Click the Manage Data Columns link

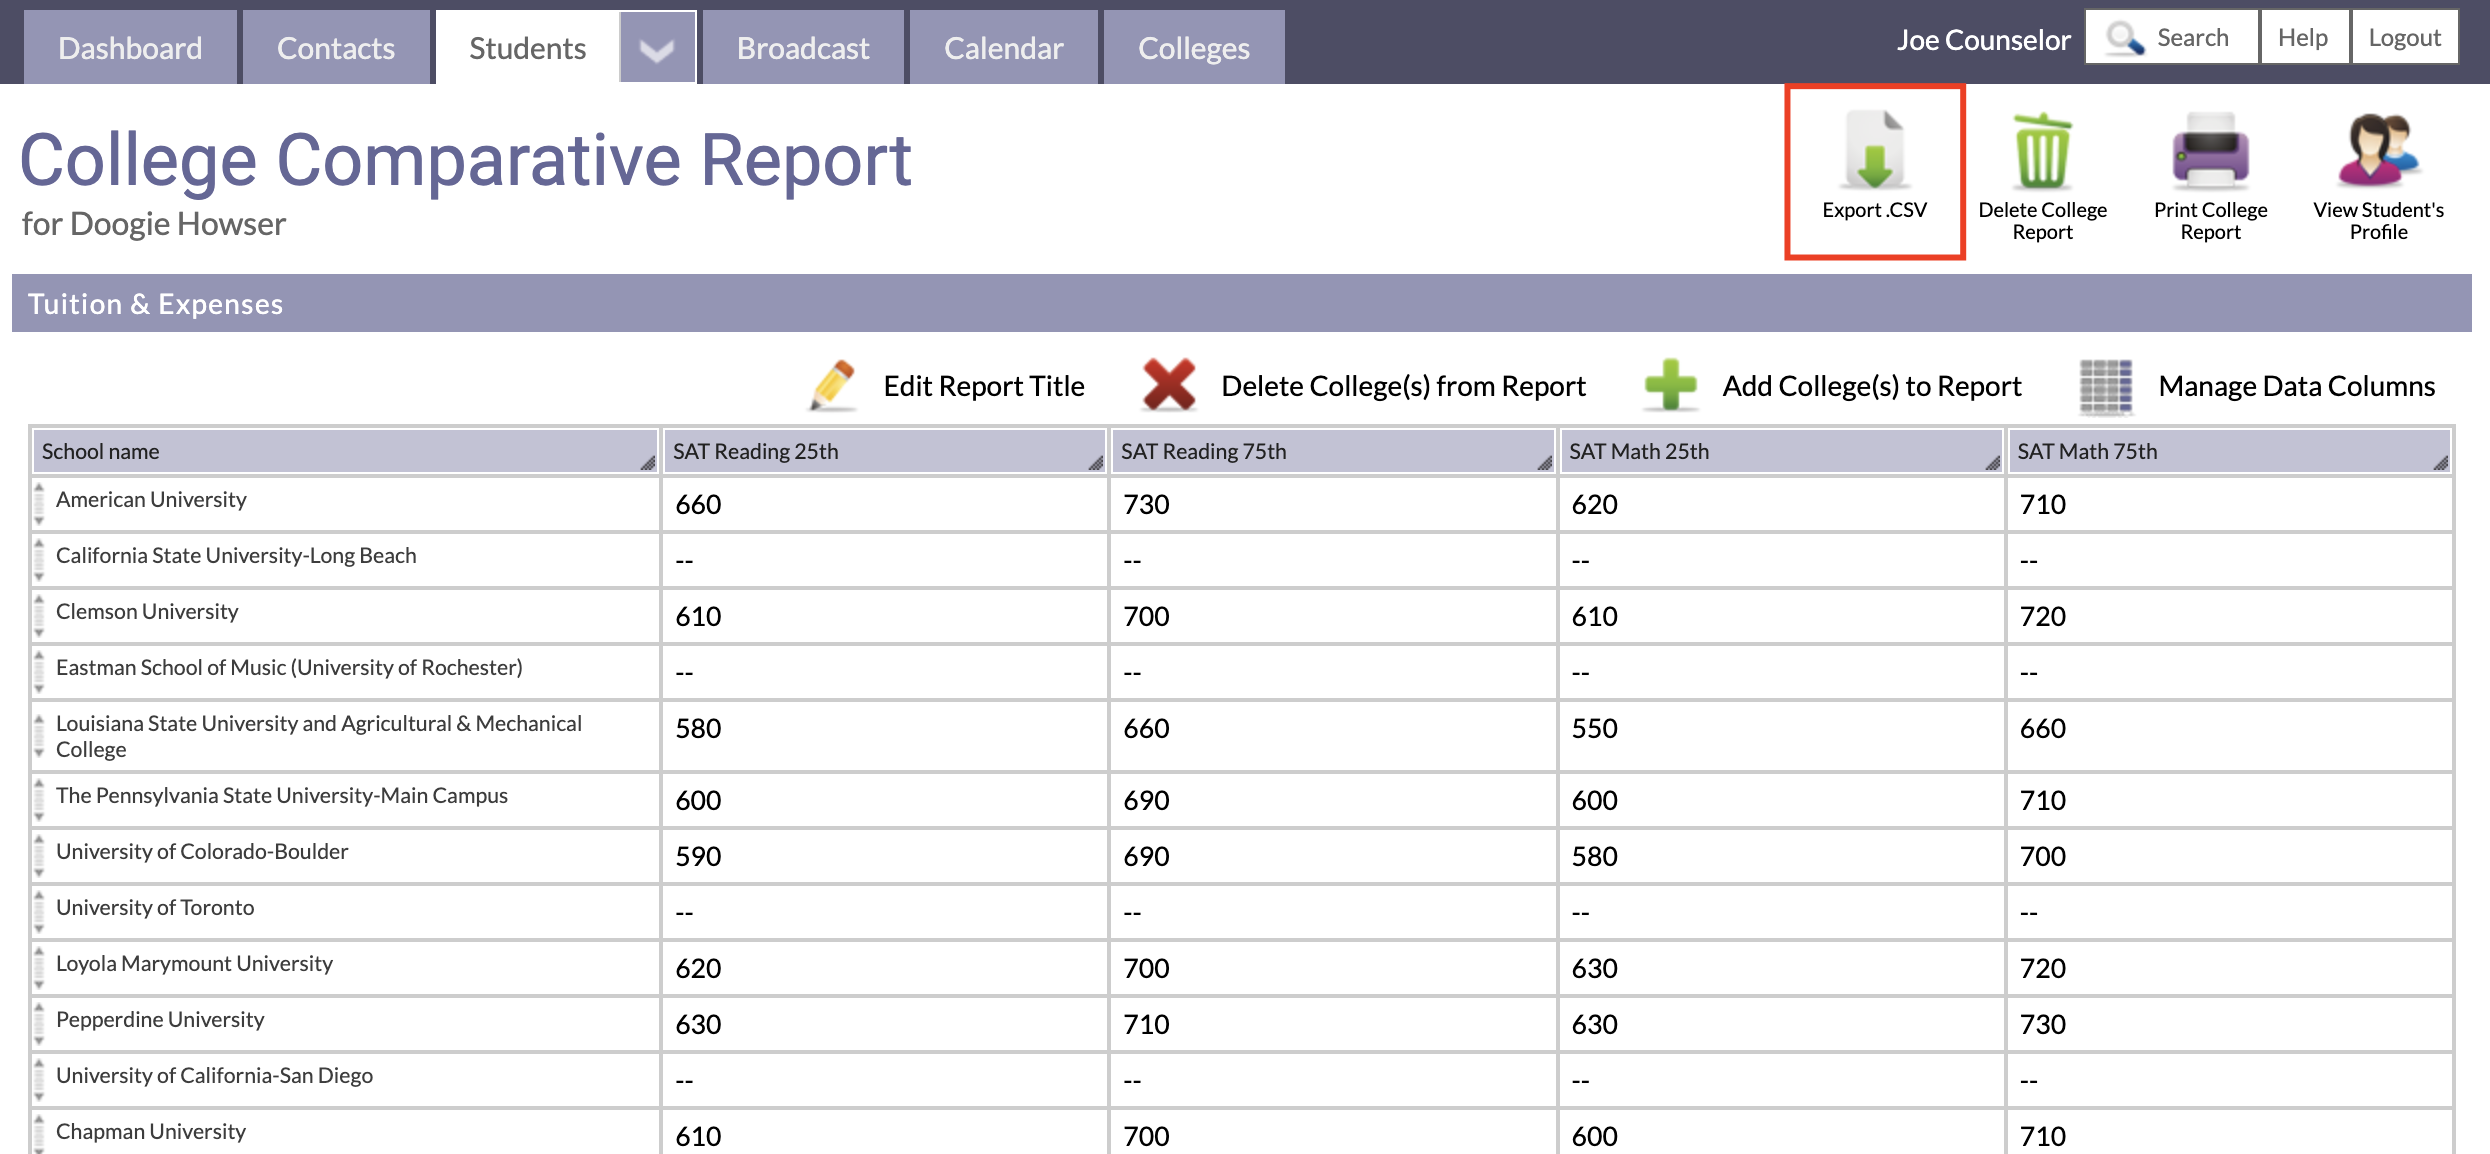pos(2297,386)
